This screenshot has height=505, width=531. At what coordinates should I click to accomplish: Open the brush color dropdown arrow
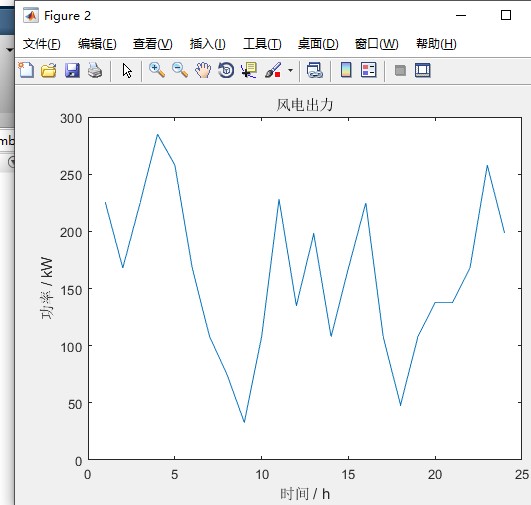tap(290, 70)
